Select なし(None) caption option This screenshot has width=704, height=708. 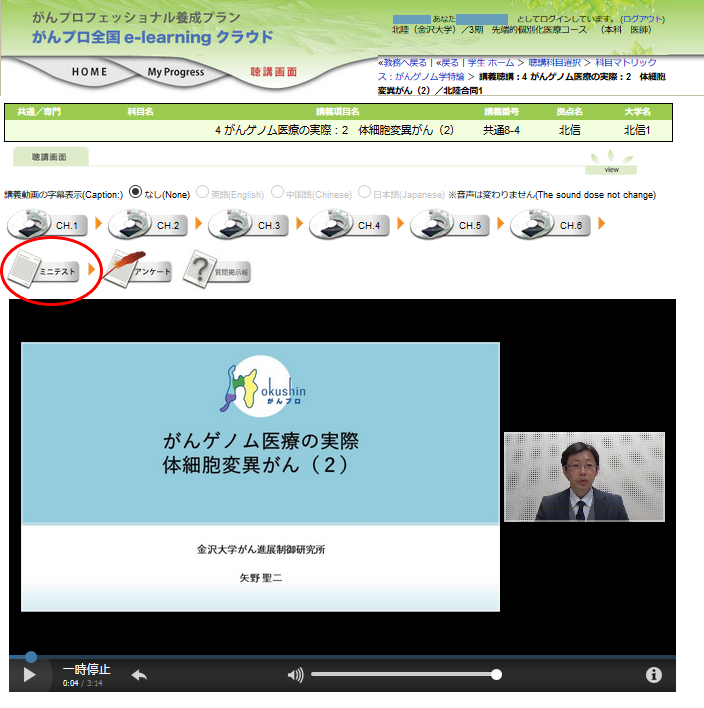click(136, 192)
